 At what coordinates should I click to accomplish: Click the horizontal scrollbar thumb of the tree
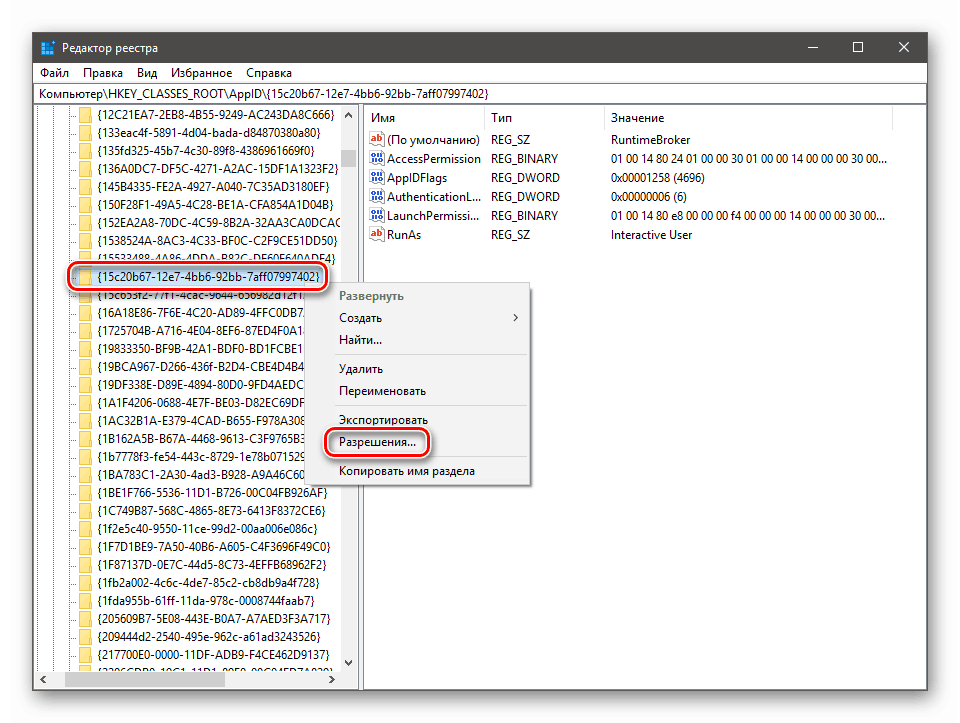(x=144, y=680)
